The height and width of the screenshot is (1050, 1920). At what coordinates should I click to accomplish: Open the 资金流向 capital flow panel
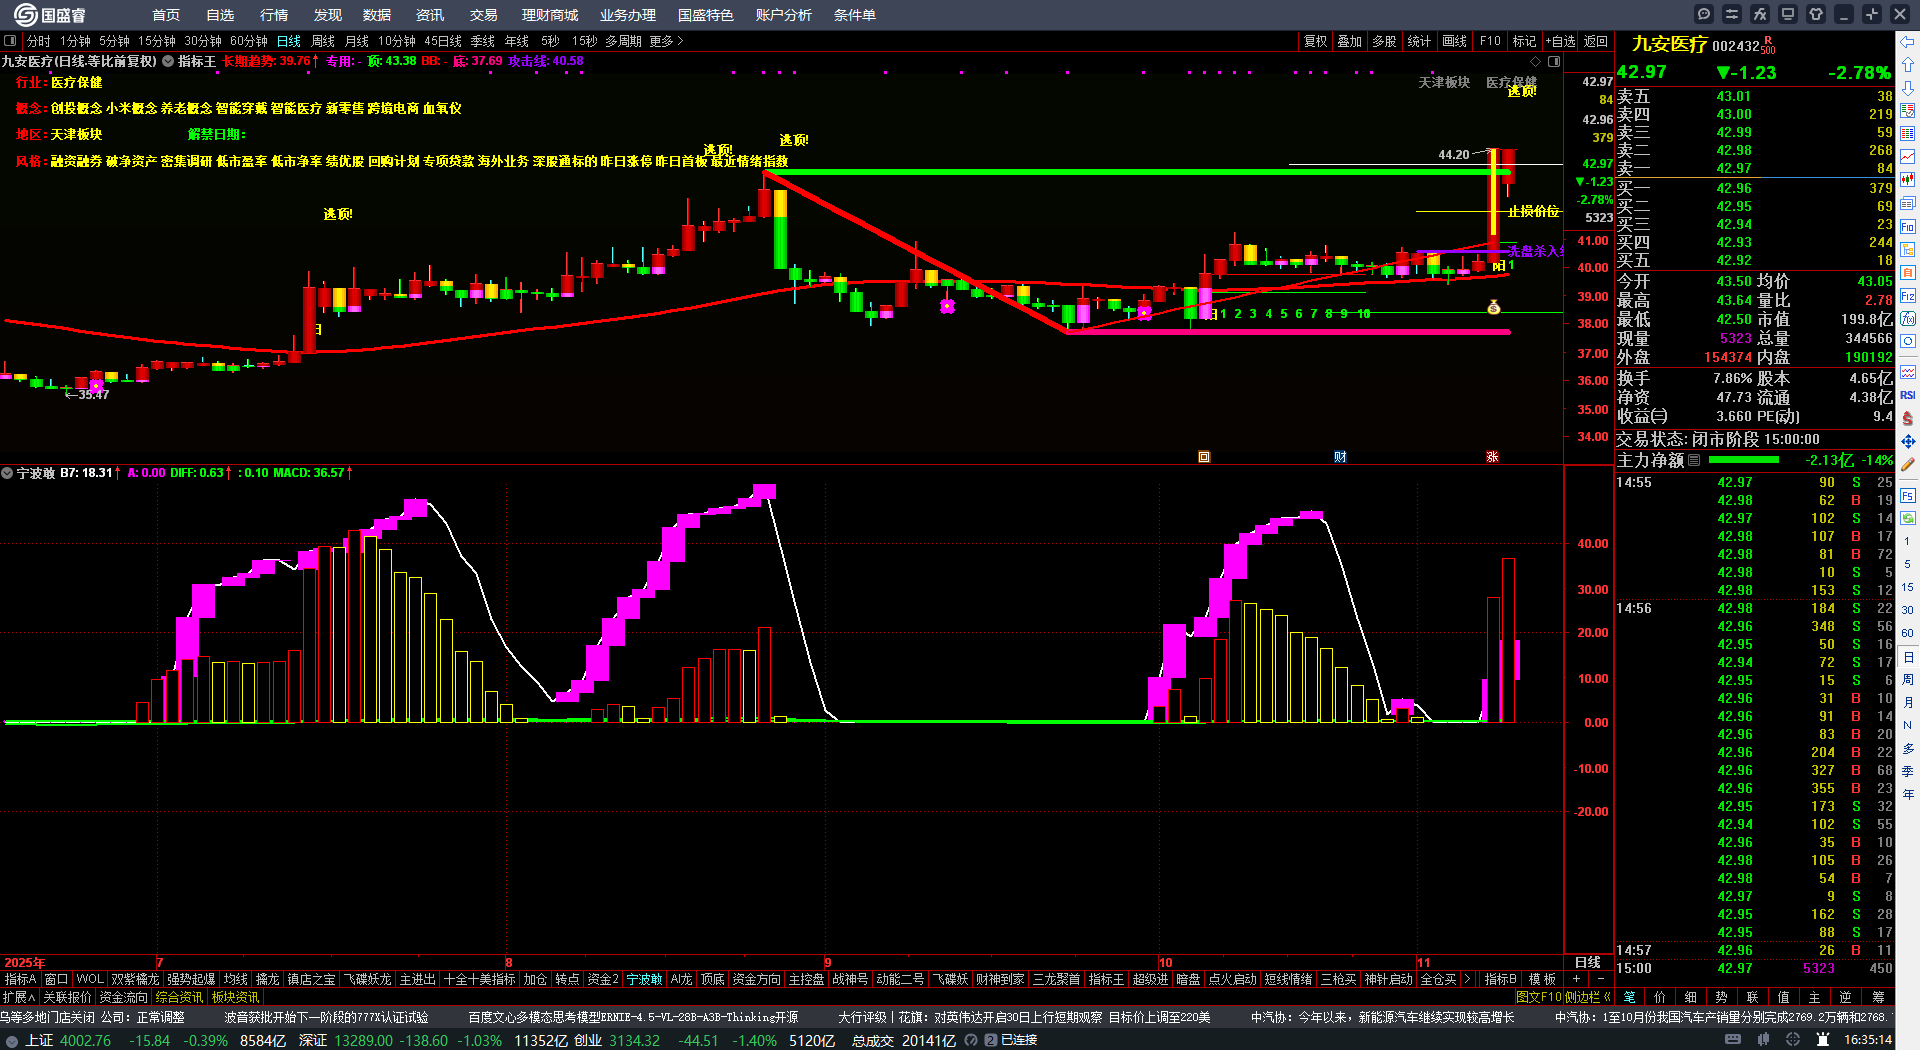(124, 997)
